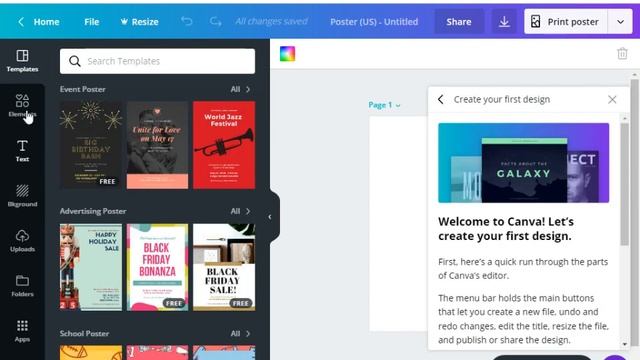Screen dimensions: 640x360
Task: Click the trash delete icon
Action: pyautogui.click(x=622, y=53)
